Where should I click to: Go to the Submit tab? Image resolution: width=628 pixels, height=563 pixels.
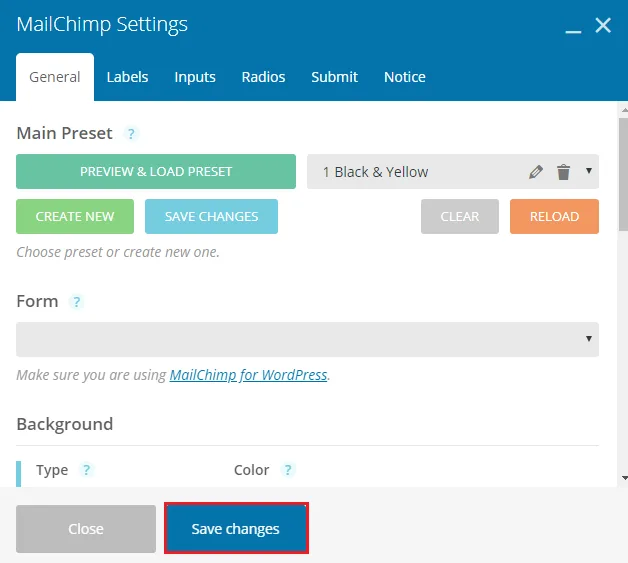pyautogui.click(x=334, y=77)
